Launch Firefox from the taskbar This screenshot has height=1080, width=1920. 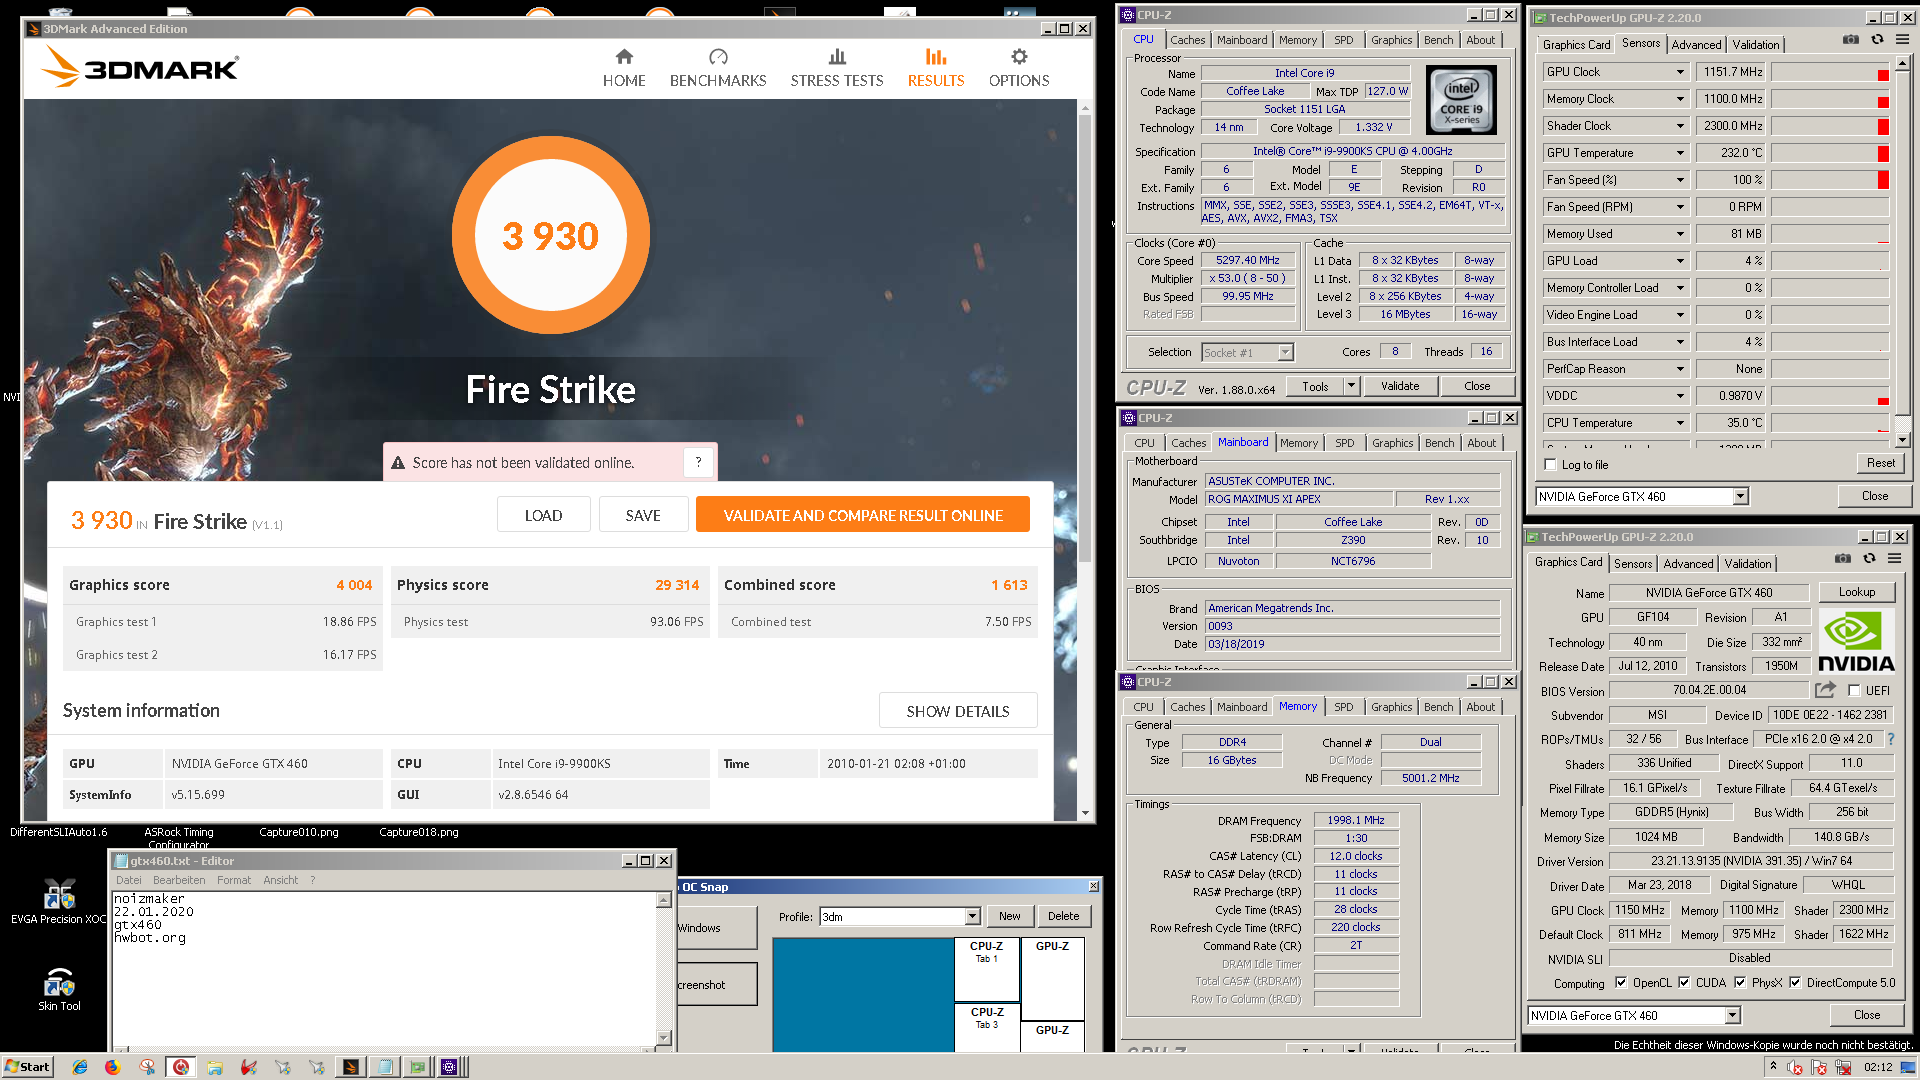[113, 1067]
